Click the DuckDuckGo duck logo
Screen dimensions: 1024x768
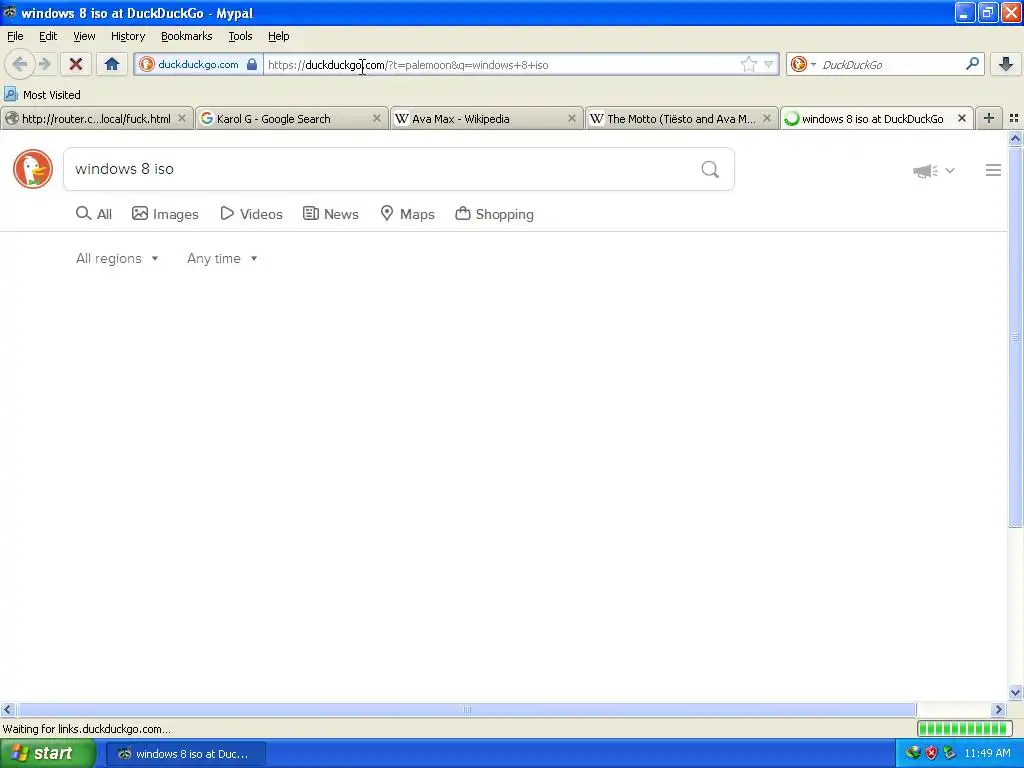click(x=33, y=169)
